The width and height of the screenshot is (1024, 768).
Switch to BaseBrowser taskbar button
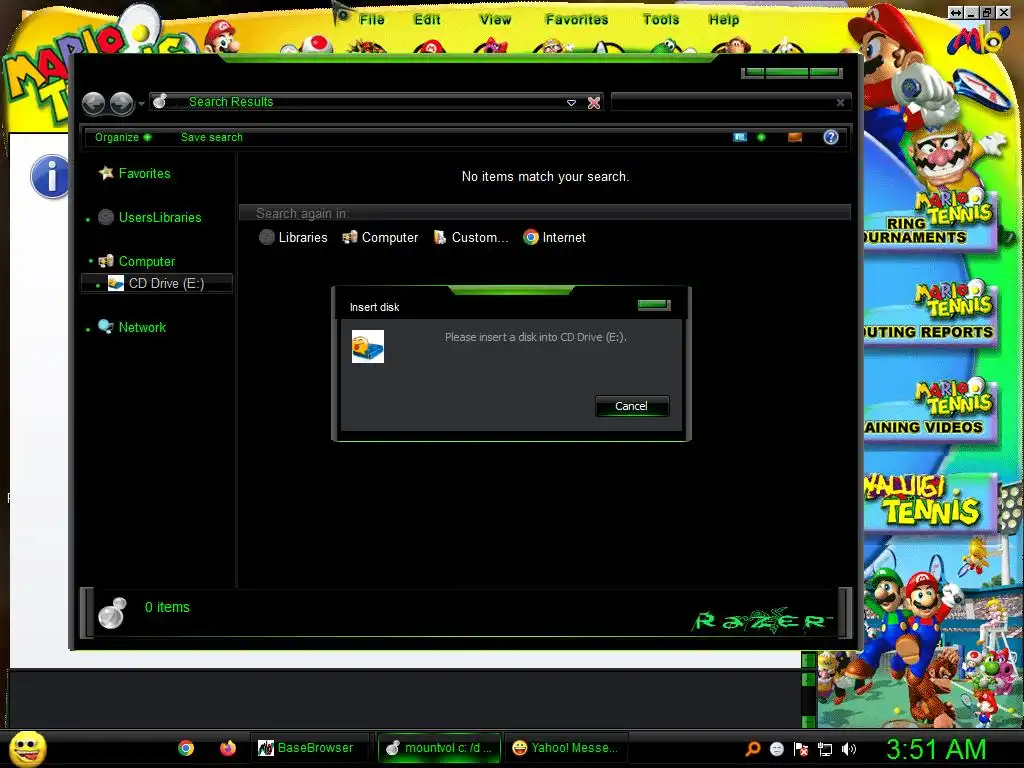click(310, 748)
